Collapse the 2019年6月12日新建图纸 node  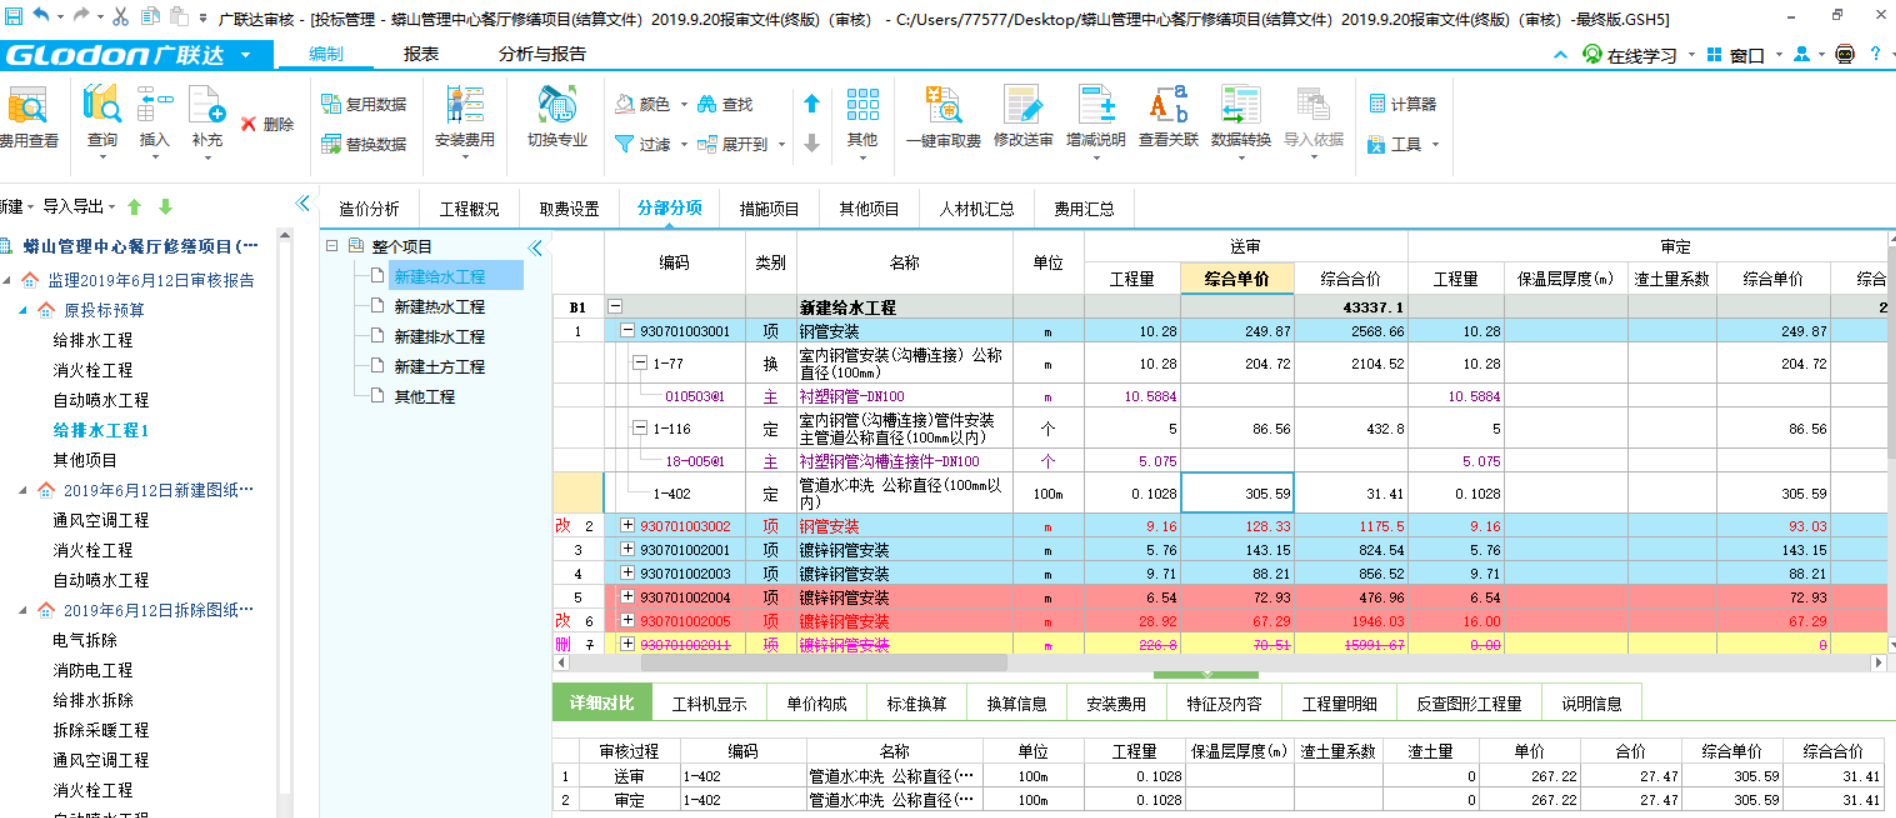point(23,490)
